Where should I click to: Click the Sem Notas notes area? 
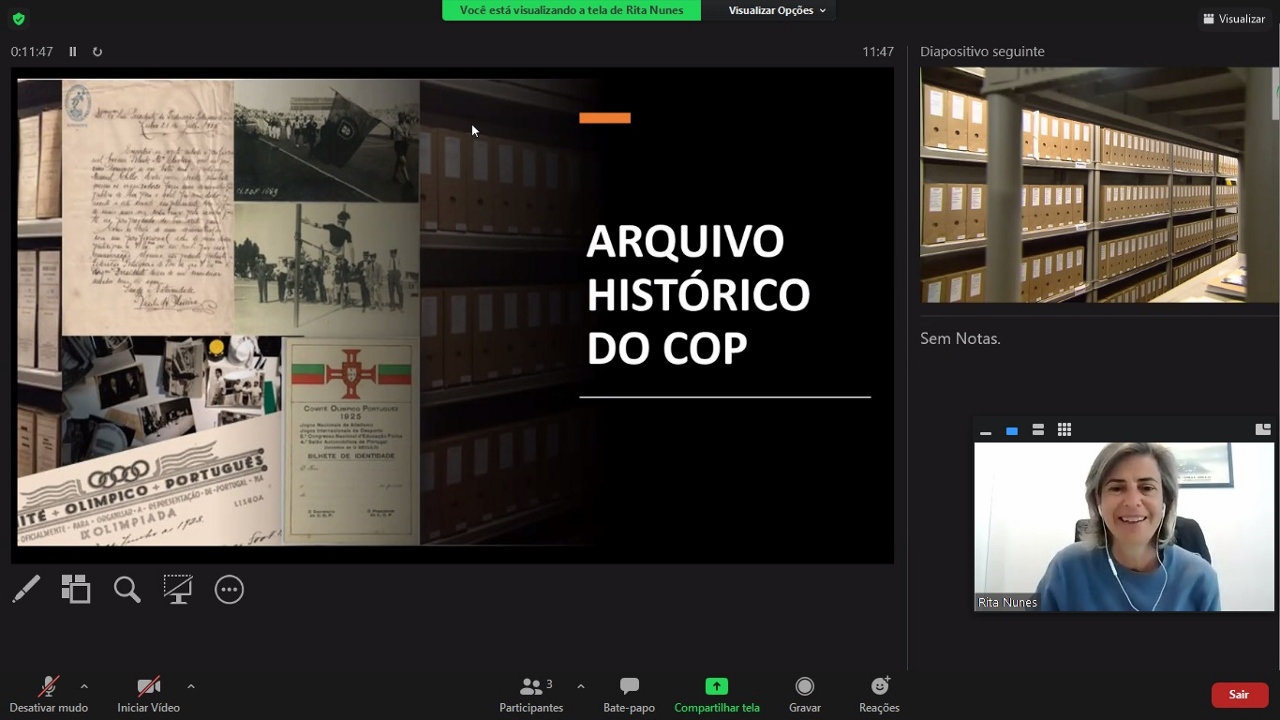click(x=960, y=339)
